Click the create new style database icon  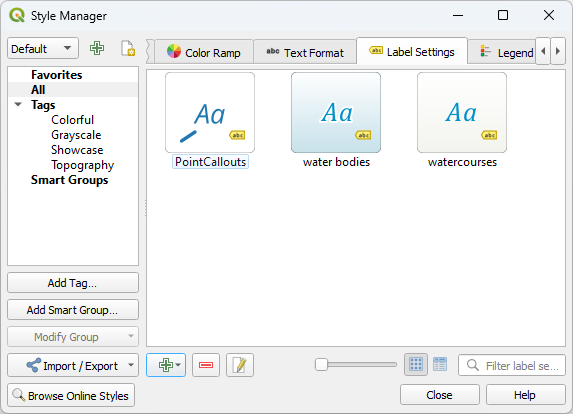click(97, 48)
